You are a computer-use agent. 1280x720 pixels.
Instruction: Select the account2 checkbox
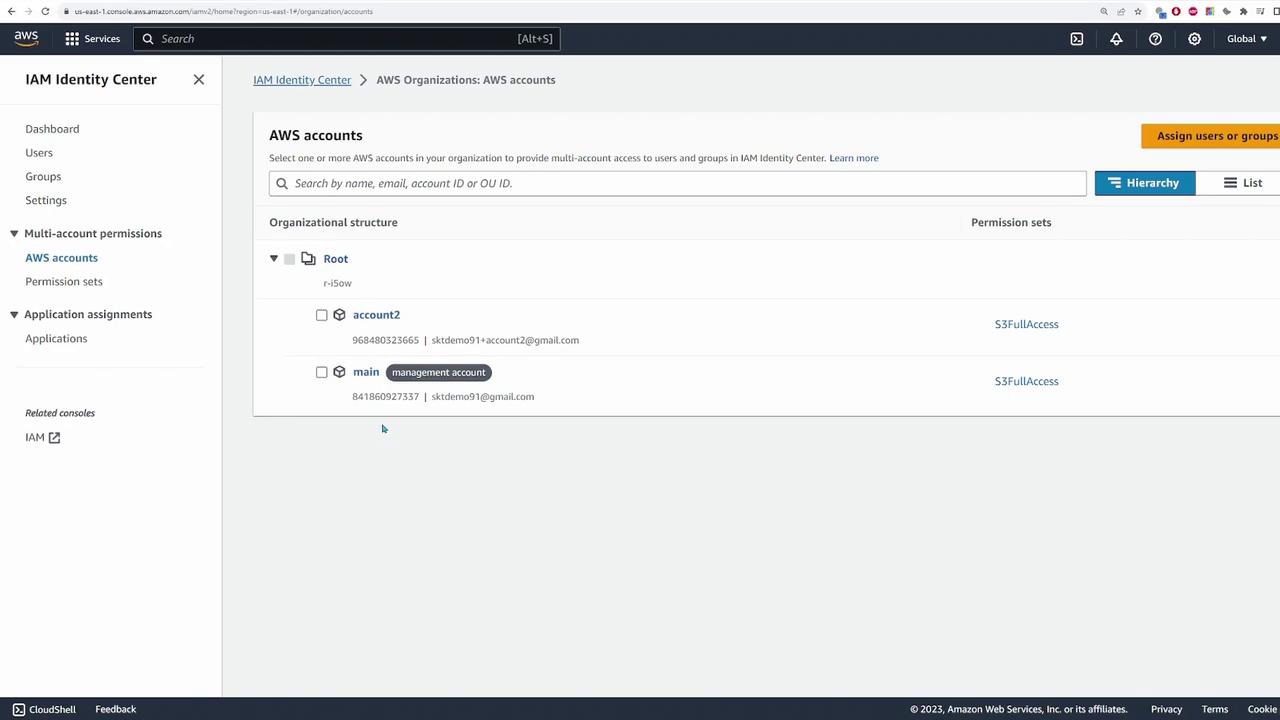point(322,315)
